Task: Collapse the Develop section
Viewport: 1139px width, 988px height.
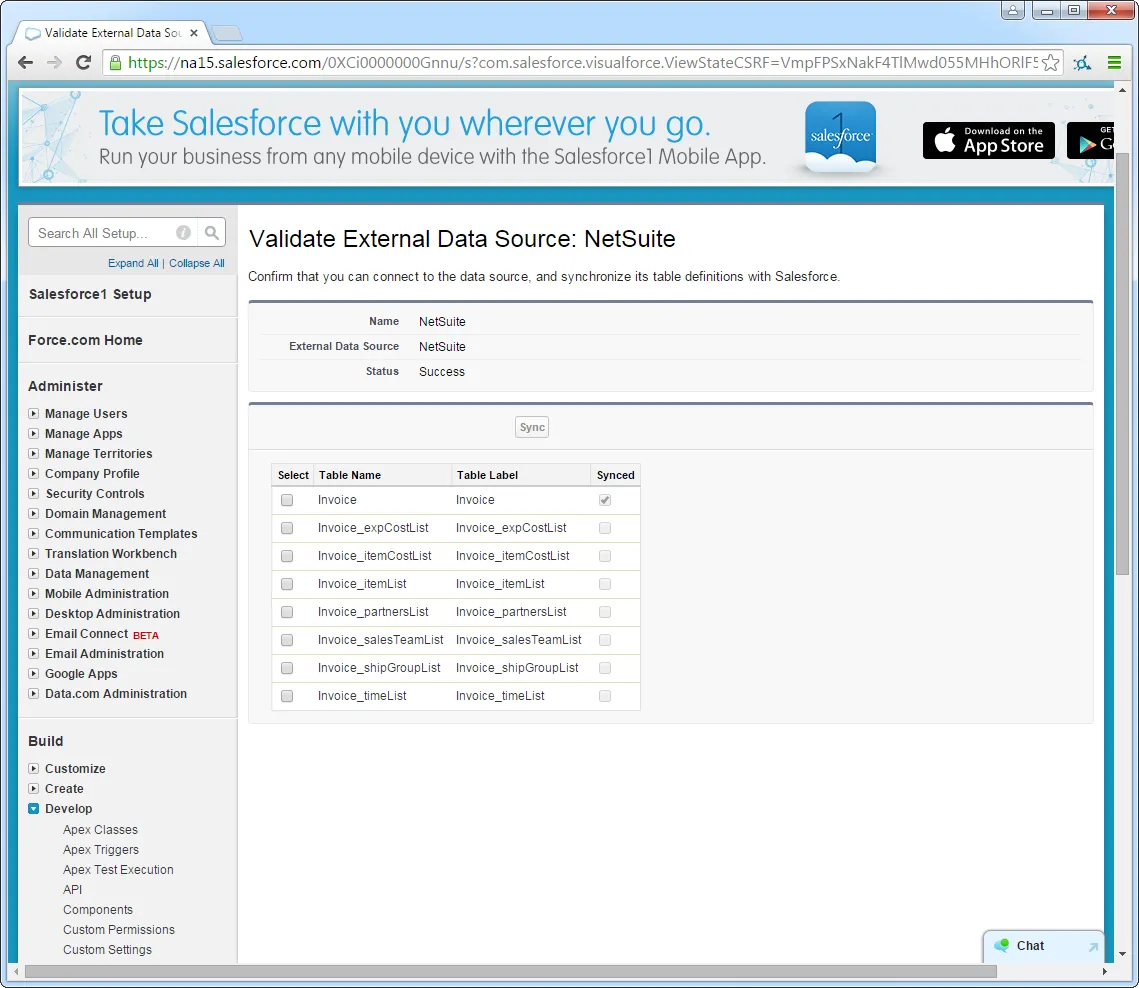Action: click(31, 808)
